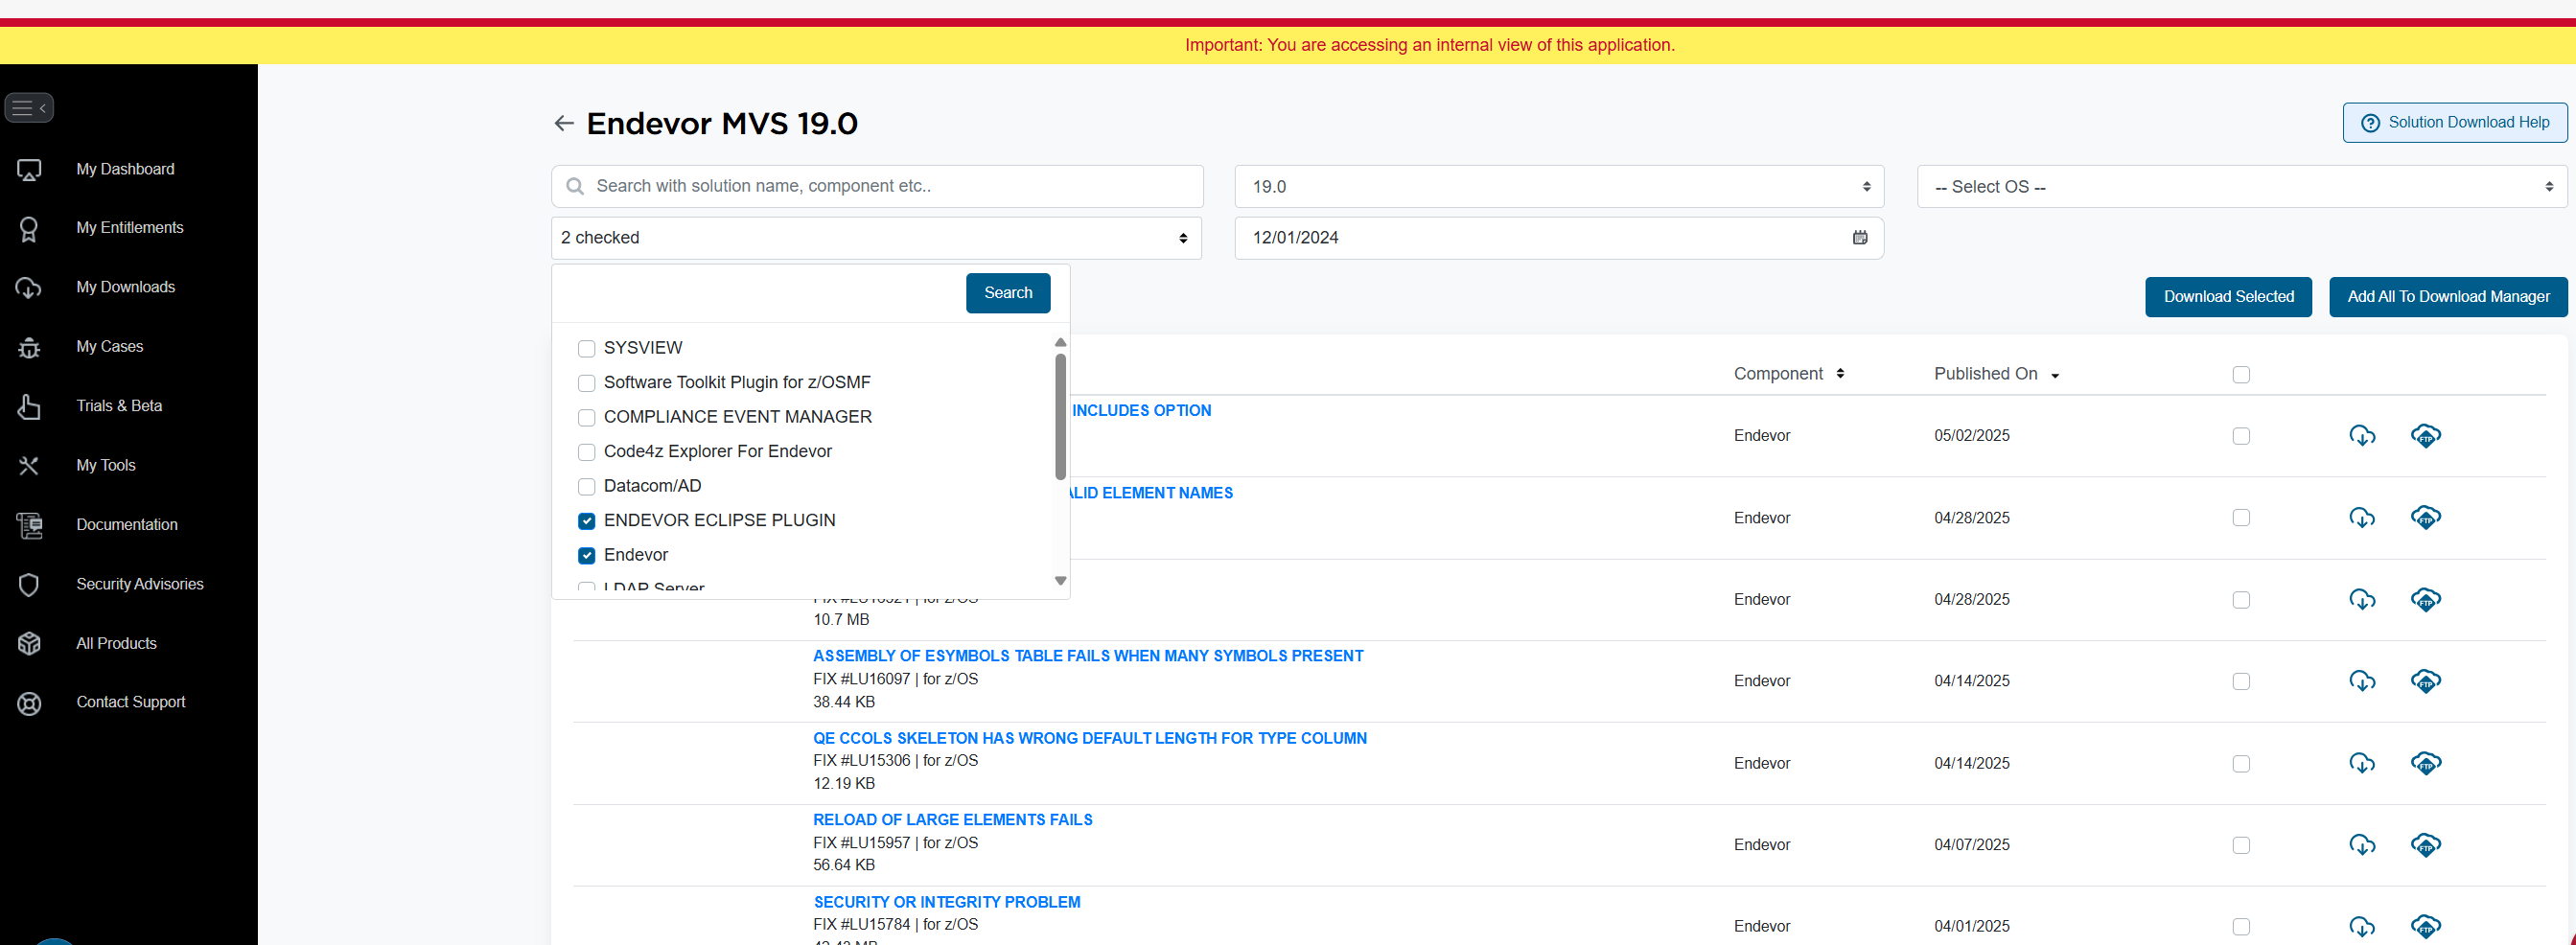2576x945 pixels.
Task: Check Software Toolkit Plugin for z/OSMF
Action: (587, 383)
